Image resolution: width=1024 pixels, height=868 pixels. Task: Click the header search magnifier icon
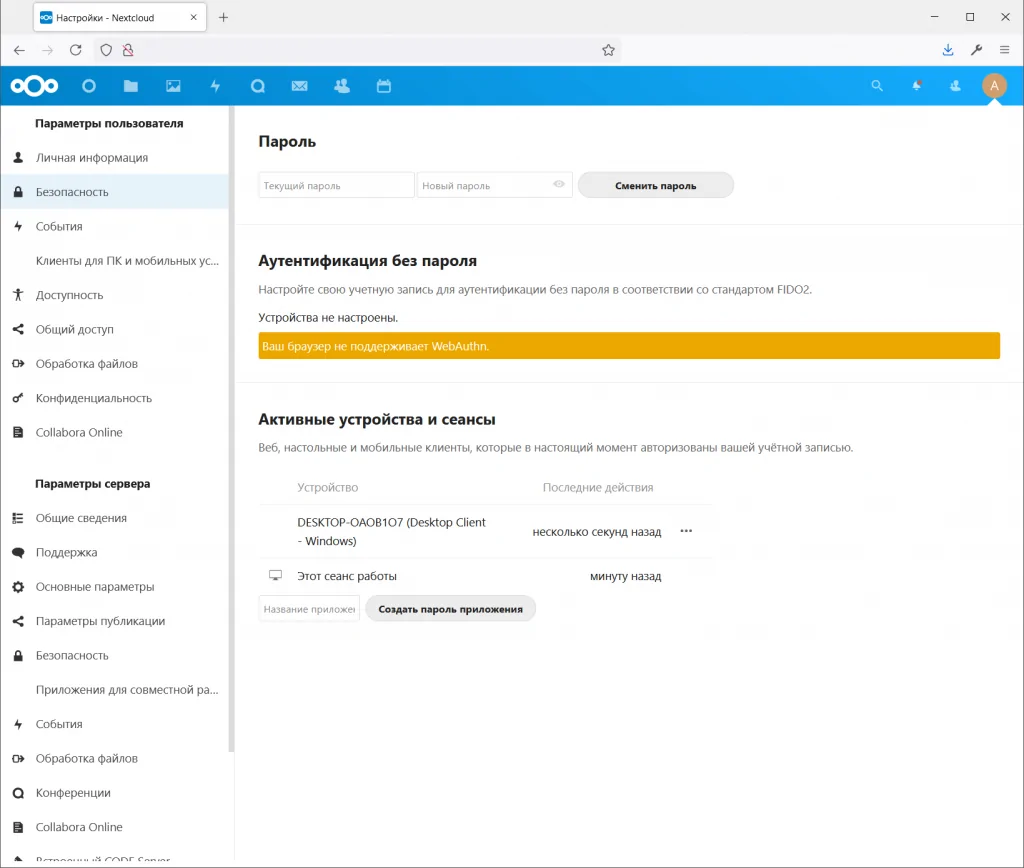877,86
